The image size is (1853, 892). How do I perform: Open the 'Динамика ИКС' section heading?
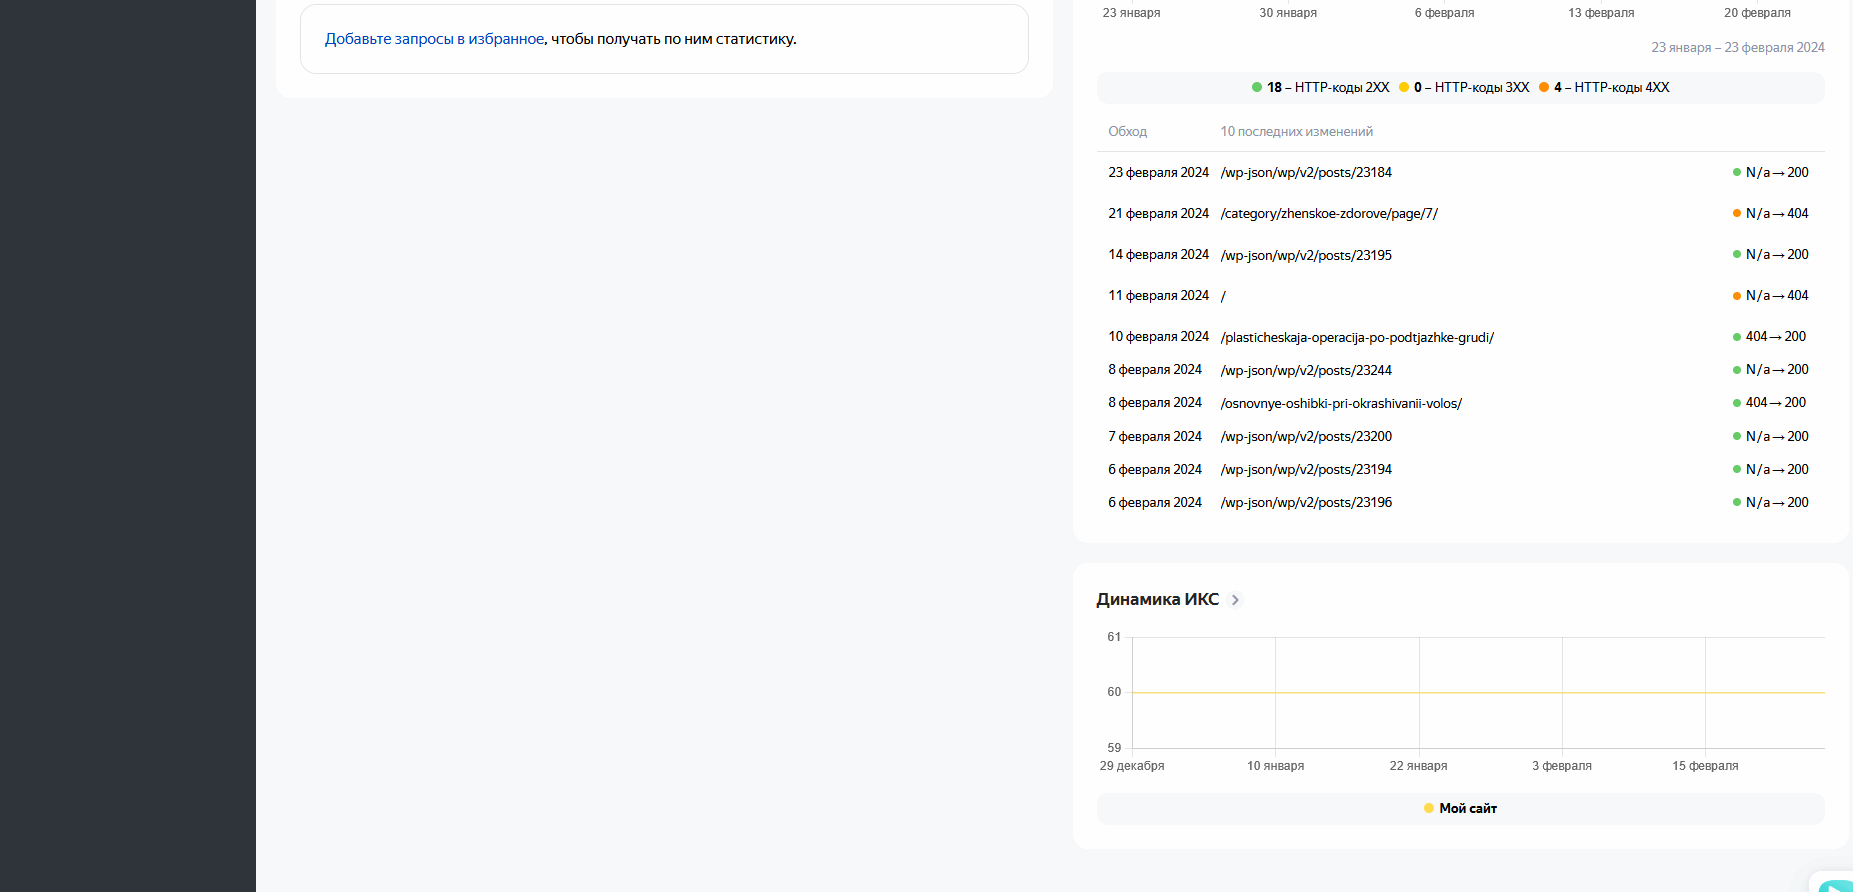1157,599
